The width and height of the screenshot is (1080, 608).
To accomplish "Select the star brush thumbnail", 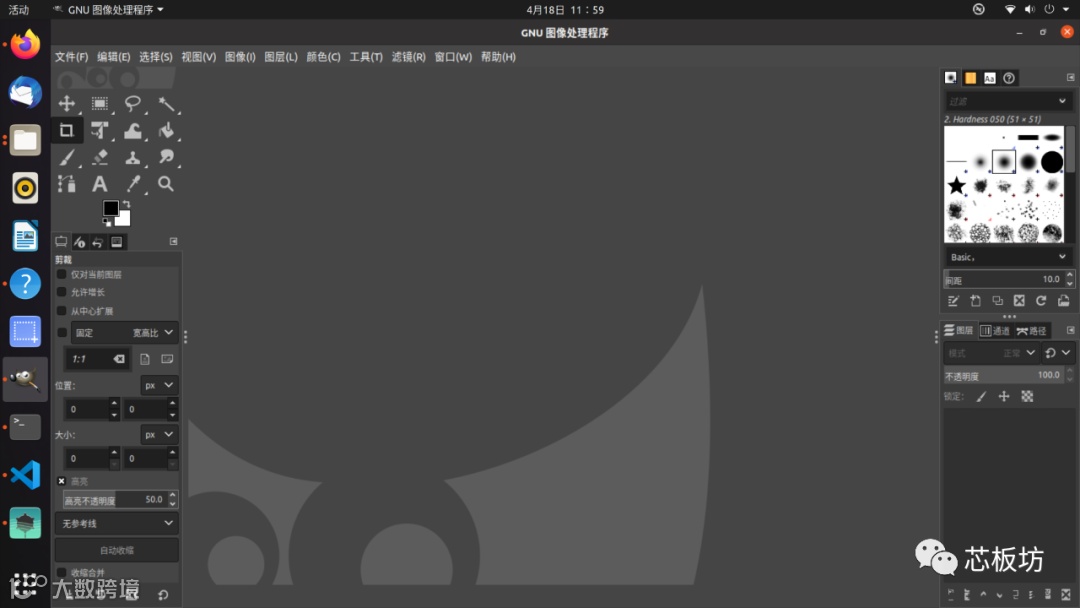I will [956, 185].
